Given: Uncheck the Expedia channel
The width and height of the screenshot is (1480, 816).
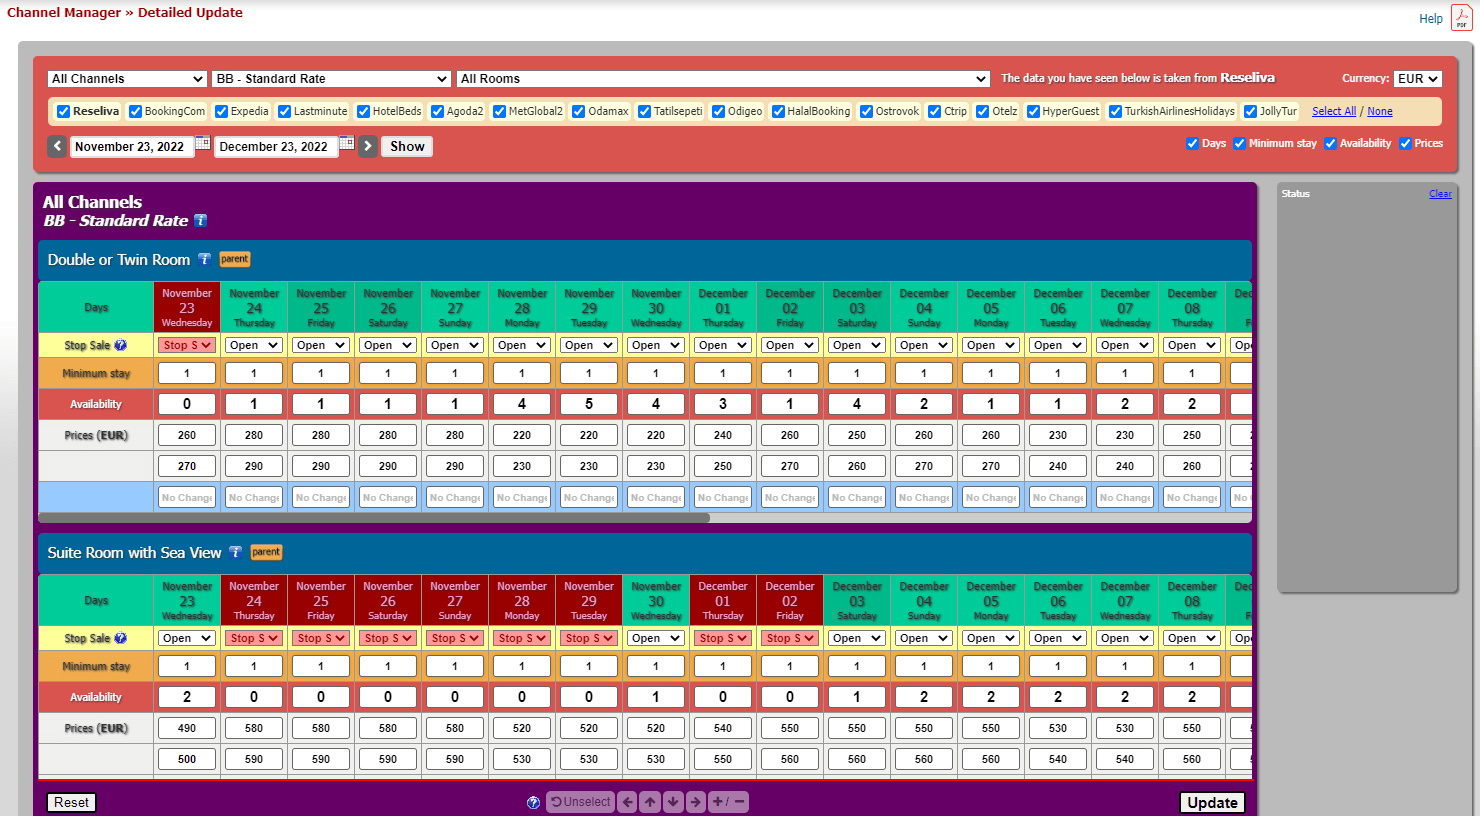Looking at the screenshot, I should 221,112.
